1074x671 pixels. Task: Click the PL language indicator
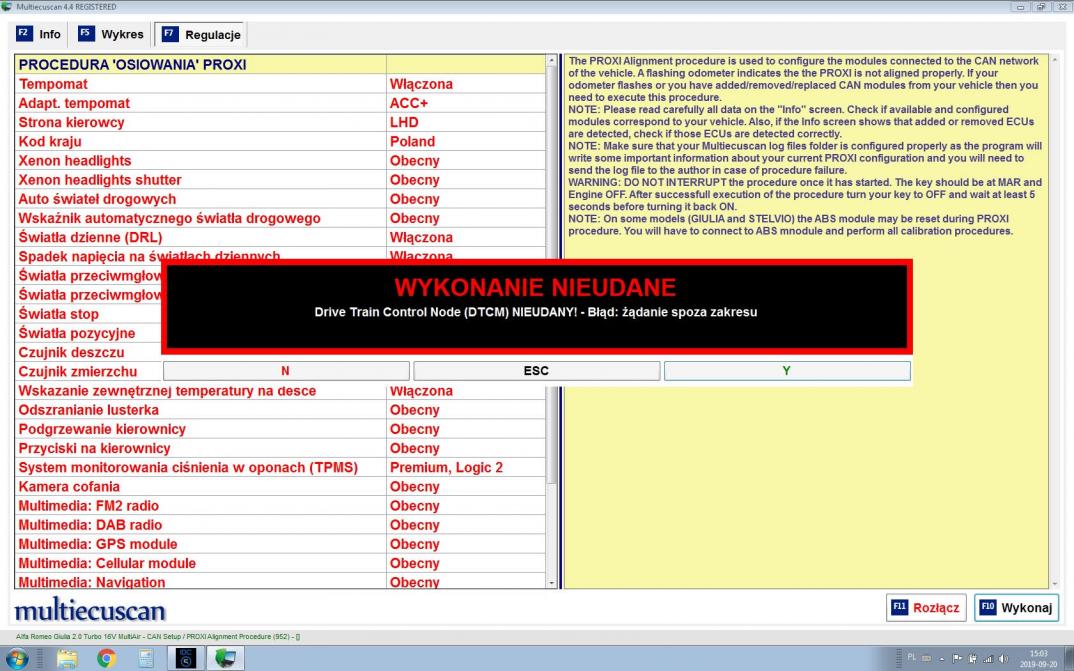click(x=912, y=657)
